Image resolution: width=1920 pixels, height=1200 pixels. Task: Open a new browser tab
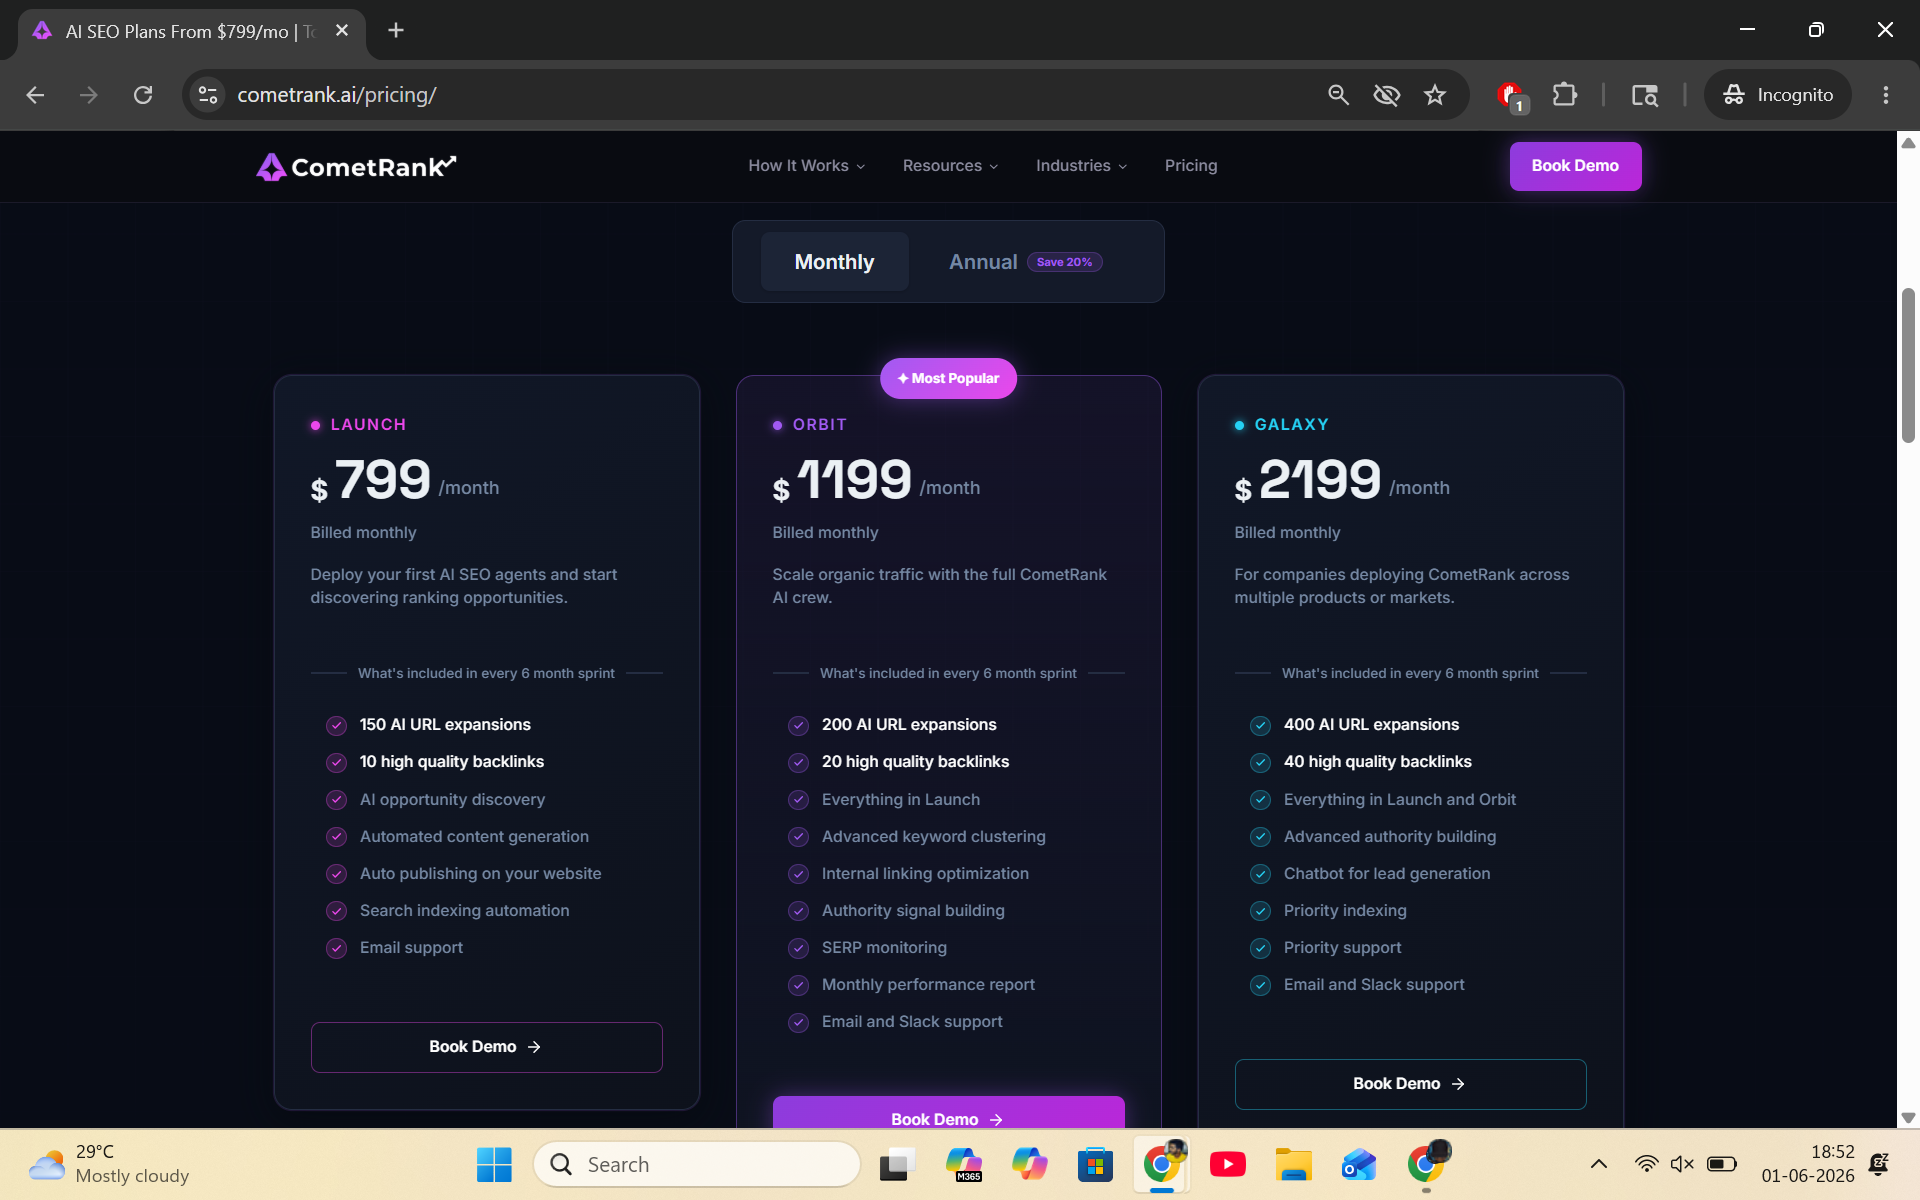[396, 30]
